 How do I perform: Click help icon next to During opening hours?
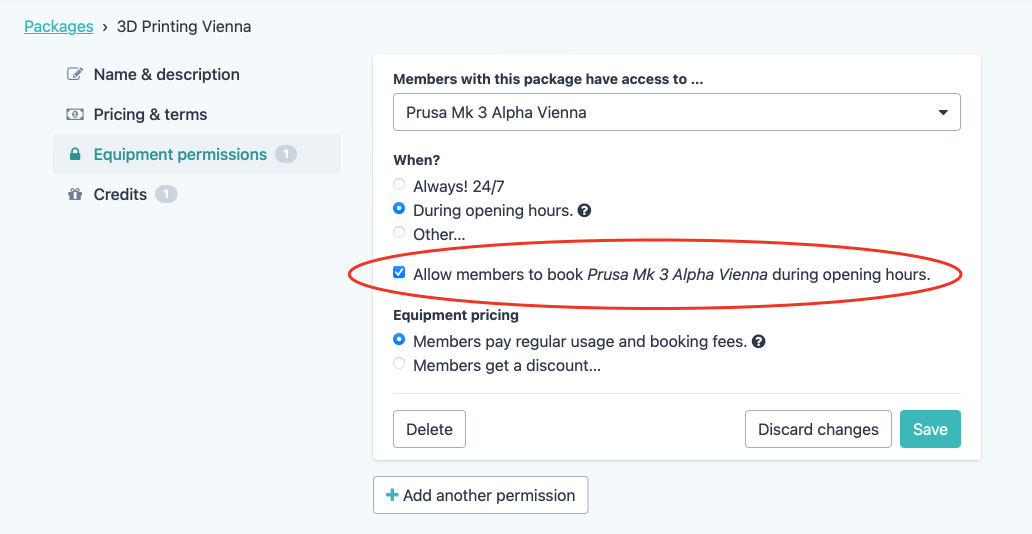585,211
